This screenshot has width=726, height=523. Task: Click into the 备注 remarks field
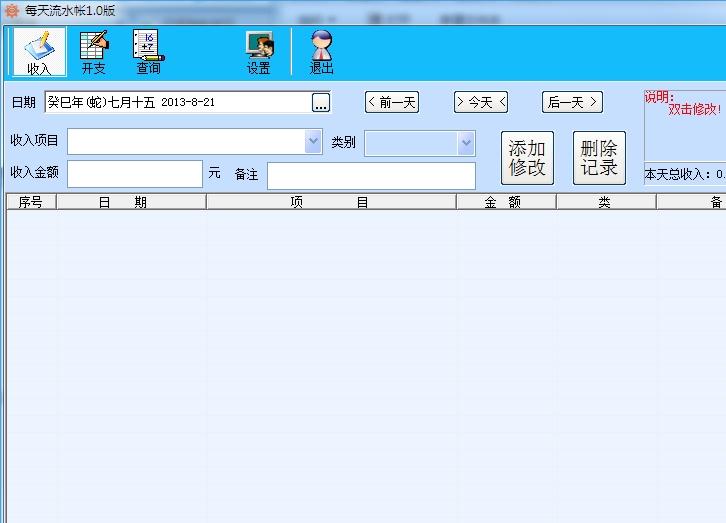pyautogui.click(x=371, y=175)
